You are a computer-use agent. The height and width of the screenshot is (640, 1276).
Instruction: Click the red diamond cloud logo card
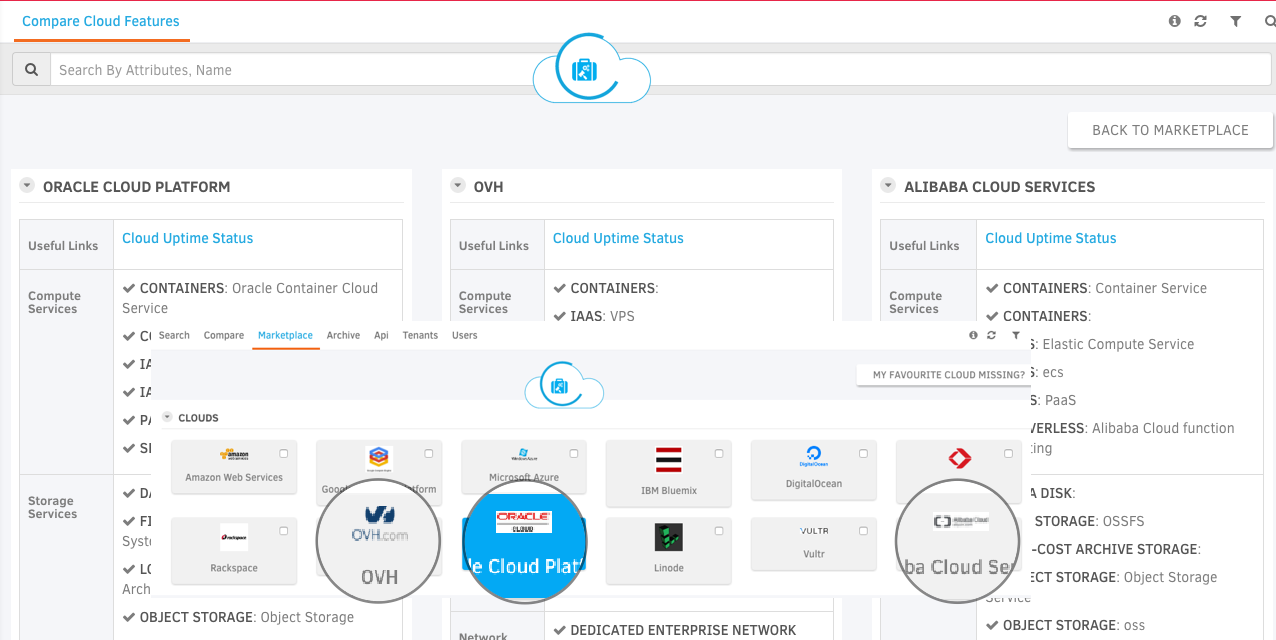tap(959, 459)
